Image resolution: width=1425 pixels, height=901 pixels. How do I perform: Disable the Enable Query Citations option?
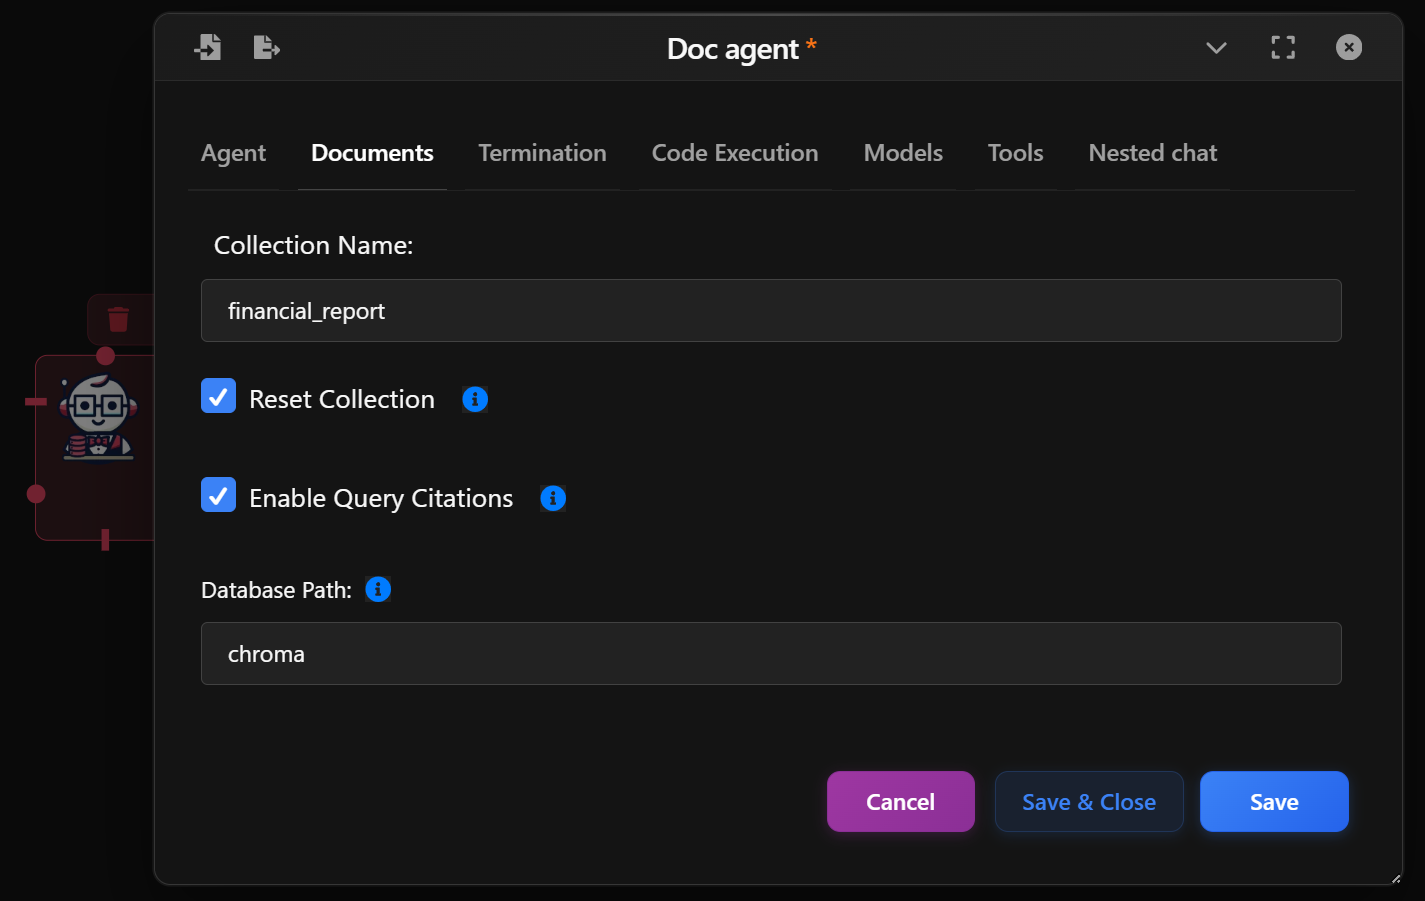218,495
